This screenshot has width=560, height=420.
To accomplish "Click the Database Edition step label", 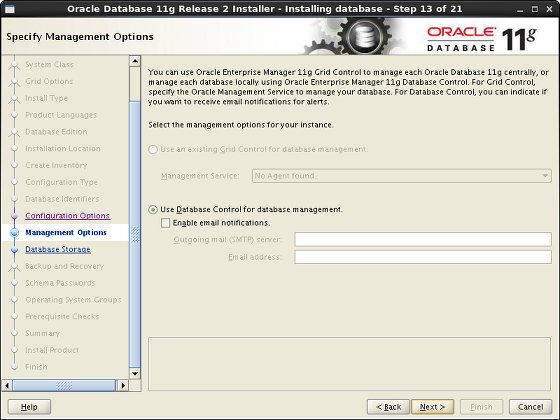I will click(x=56, y=132).
